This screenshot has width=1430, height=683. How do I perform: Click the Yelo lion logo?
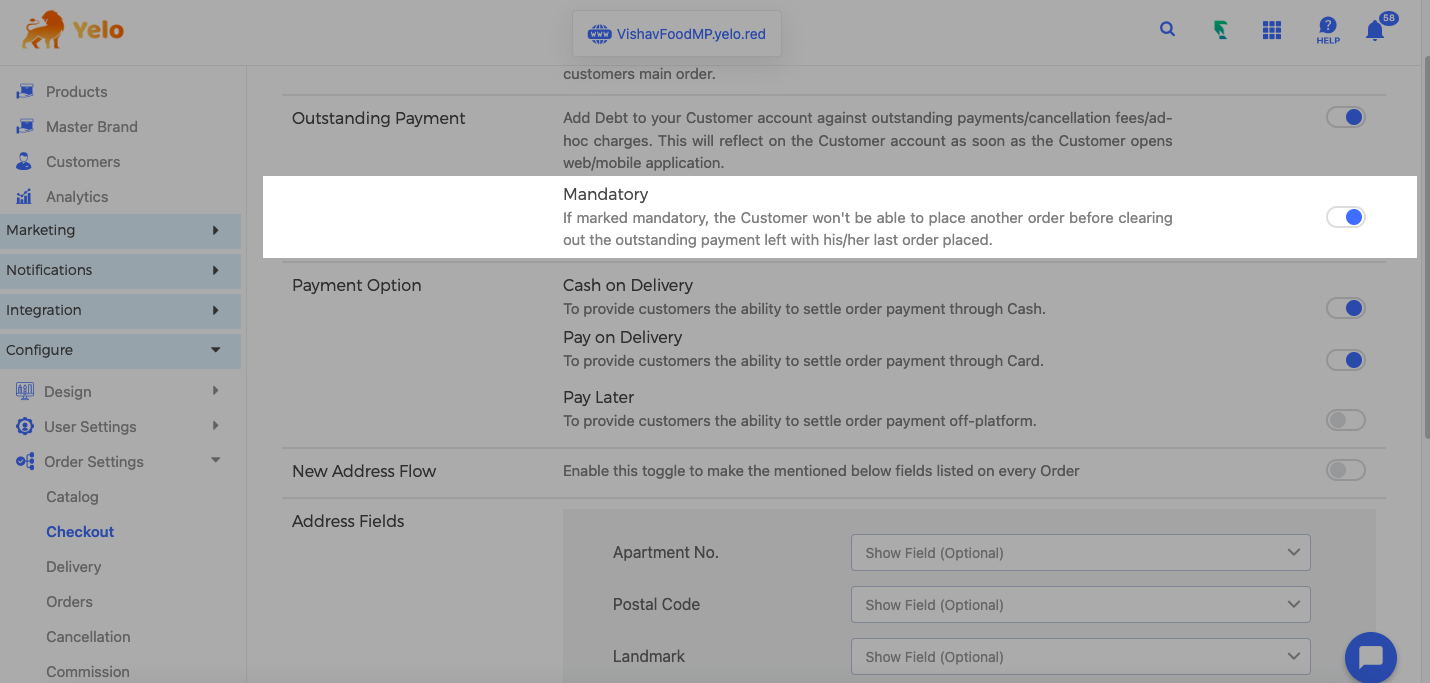(x=73, y=30)
